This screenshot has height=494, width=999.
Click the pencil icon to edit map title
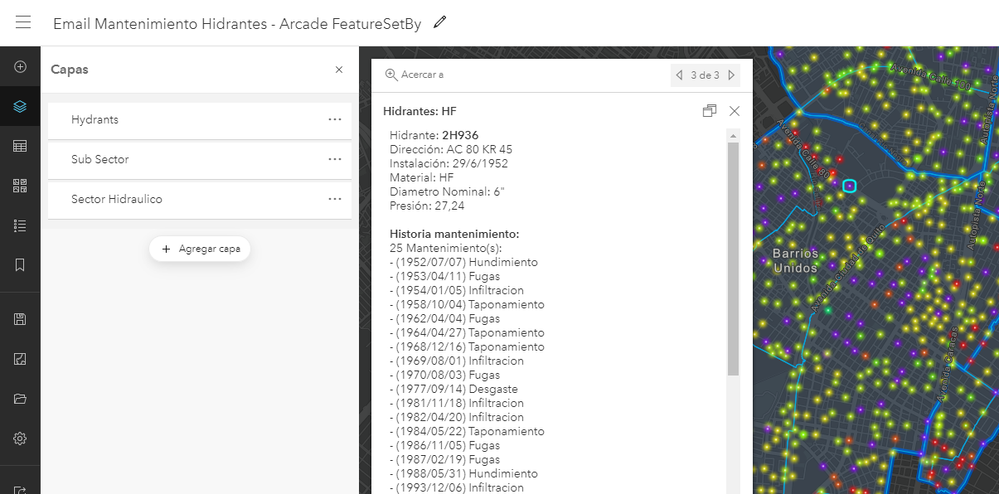440,23
